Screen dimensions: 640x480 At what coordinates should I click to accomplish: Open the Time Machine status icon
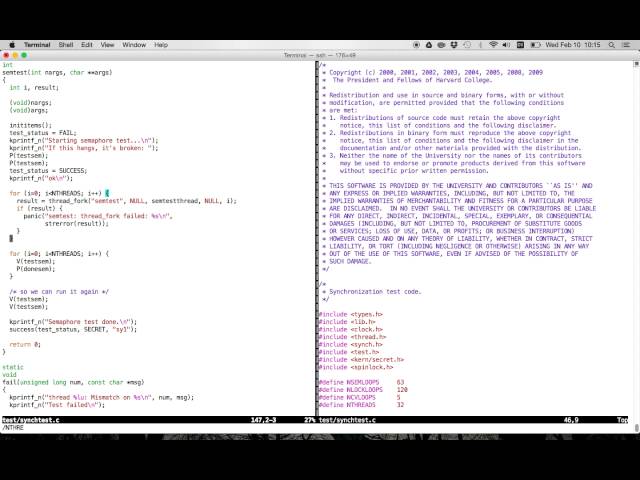point(467,45)
